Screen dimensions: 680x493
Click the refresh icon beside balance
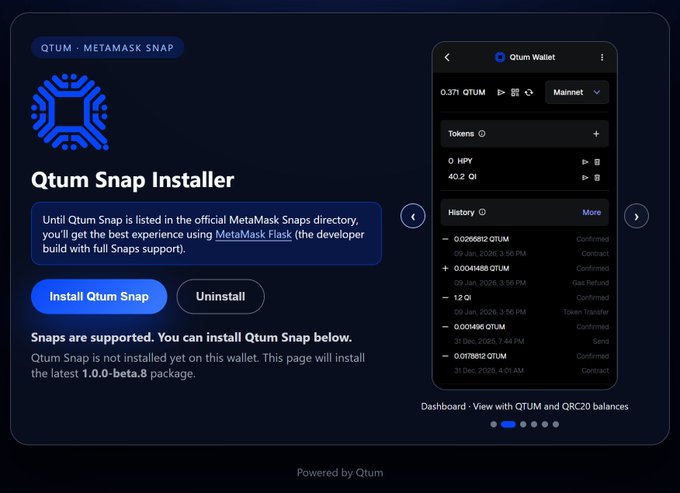[x=529, y=92]
